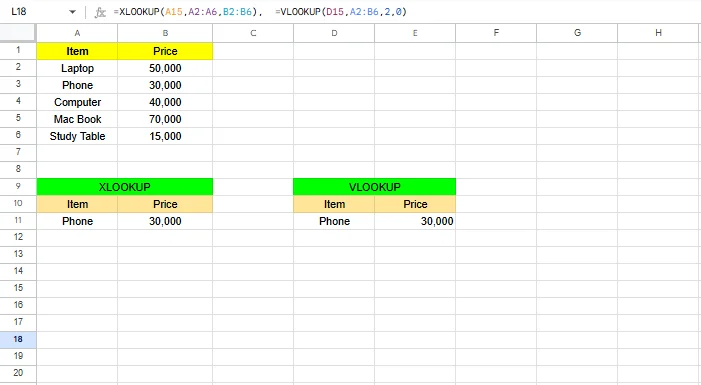Click the green VLOOKUP title cell
Viewport: 701px width, 385px height.
374,187
